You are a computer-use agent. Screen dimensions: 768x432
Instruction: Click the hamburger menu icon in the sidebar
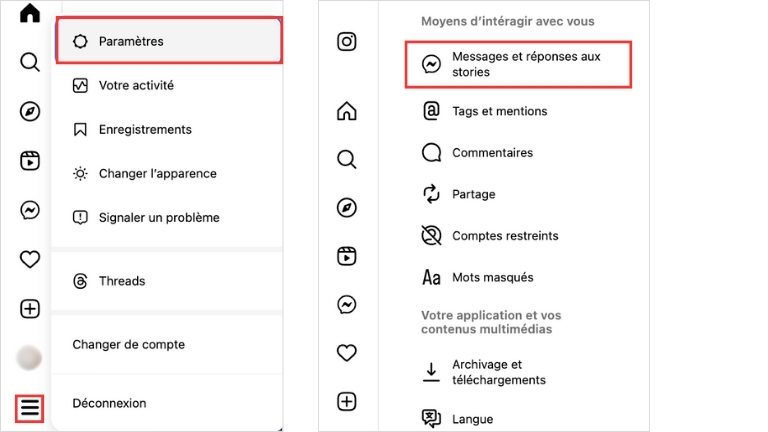tap(30, 408)
